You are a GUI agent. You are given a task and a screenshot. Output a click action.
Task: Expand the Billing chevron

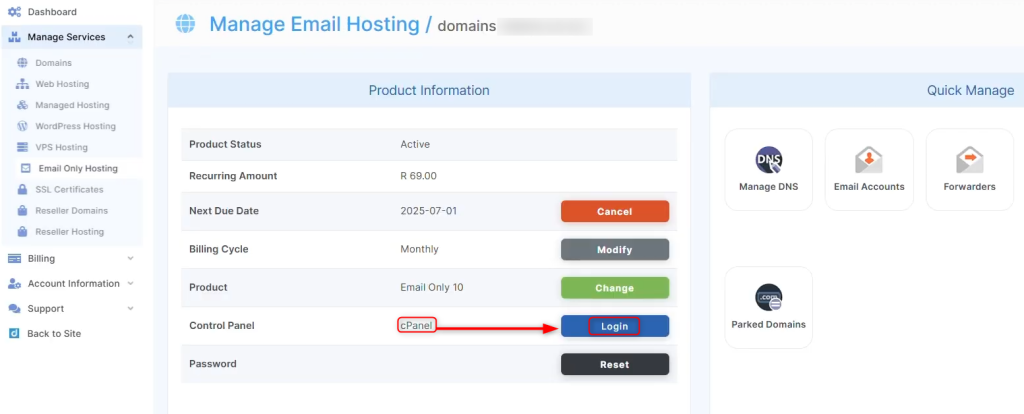pos(130,259)
